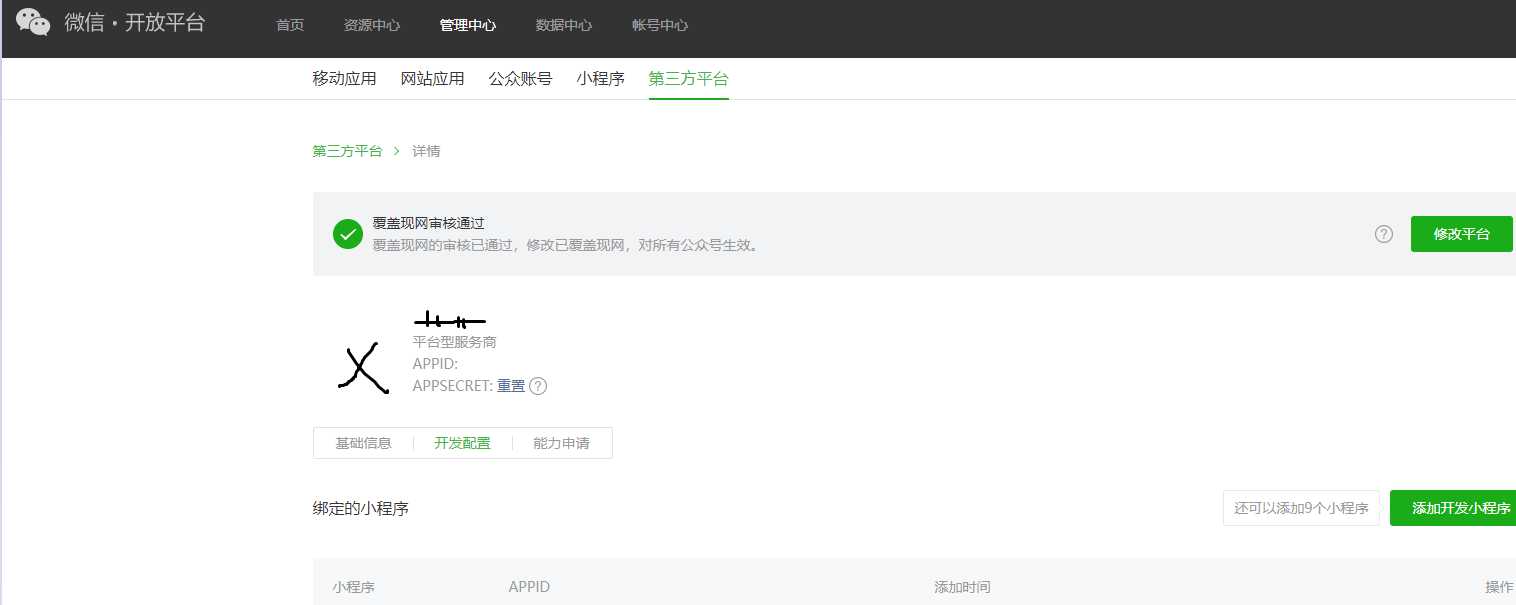Click the 还可以添加9个小程序 label
1516x605 pixels.
[x=1301, y=508]
